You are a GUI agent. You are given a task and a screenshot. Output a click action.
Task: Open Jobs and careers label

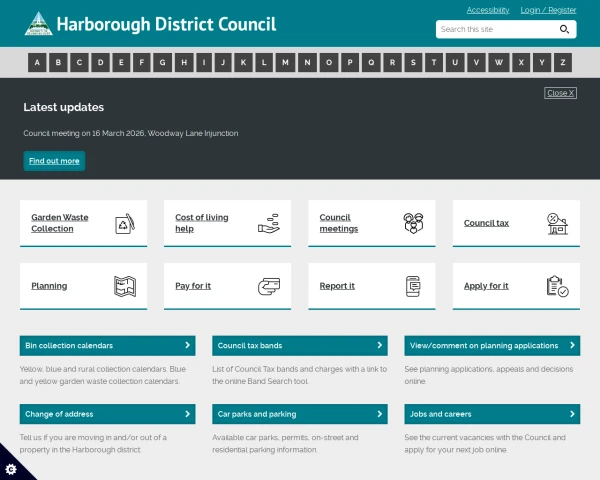point(440,414)
